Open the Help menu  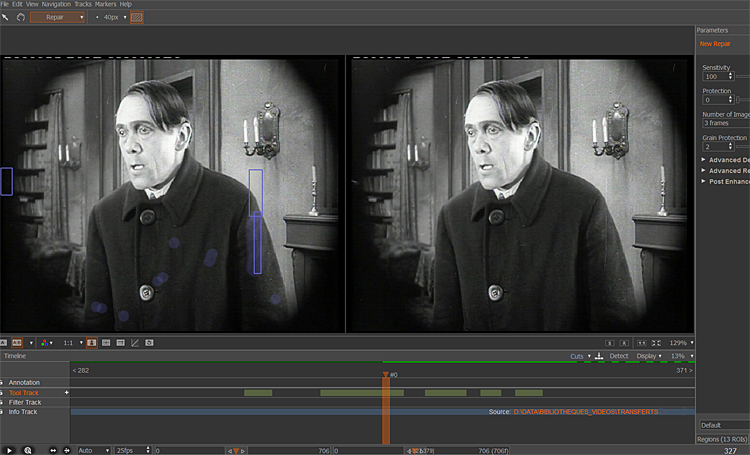coord(125,4)
